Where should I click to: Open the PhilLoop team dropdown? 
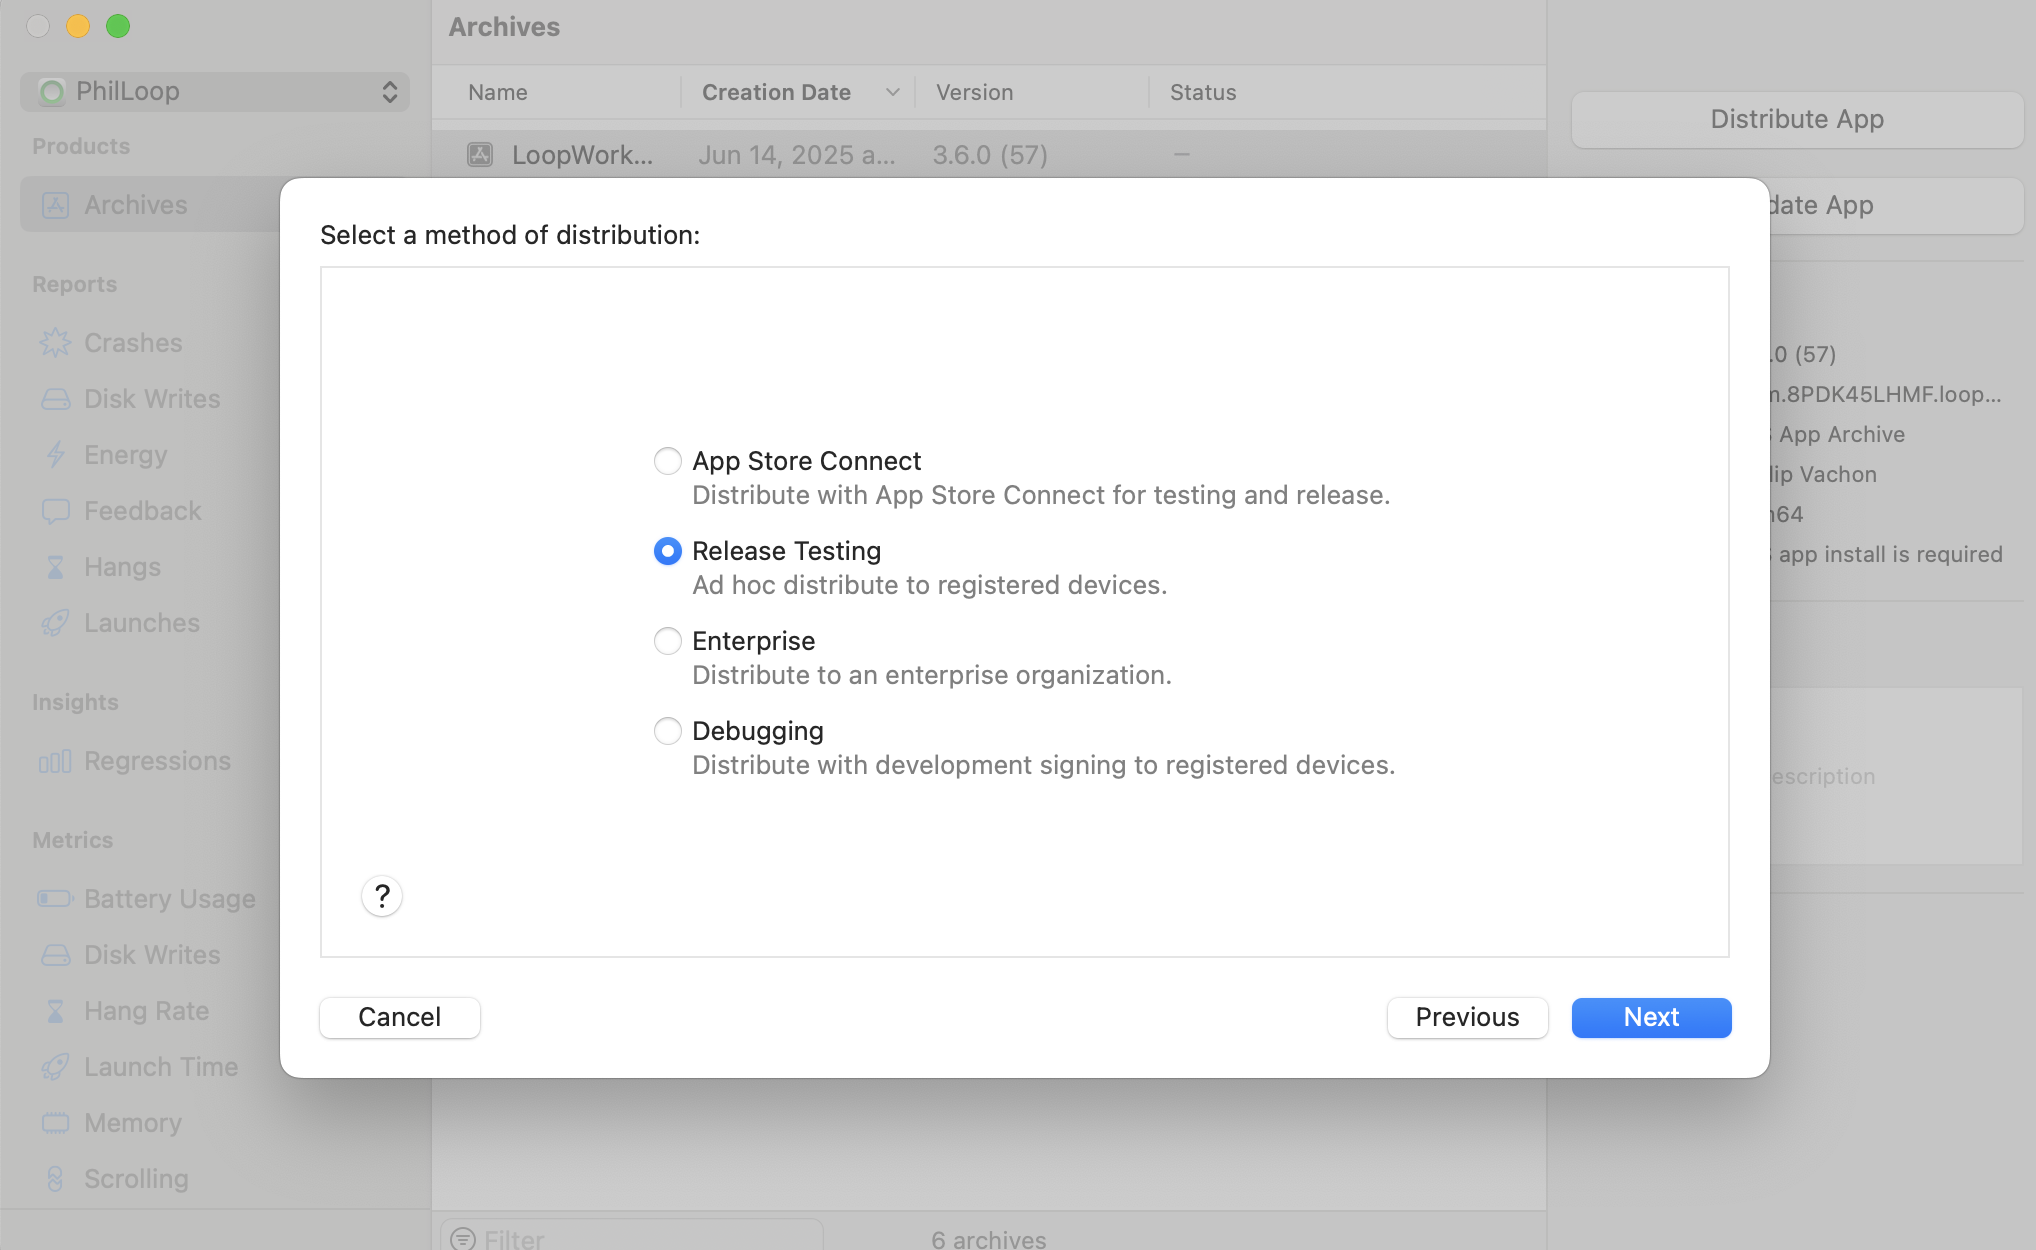(215, 91)
